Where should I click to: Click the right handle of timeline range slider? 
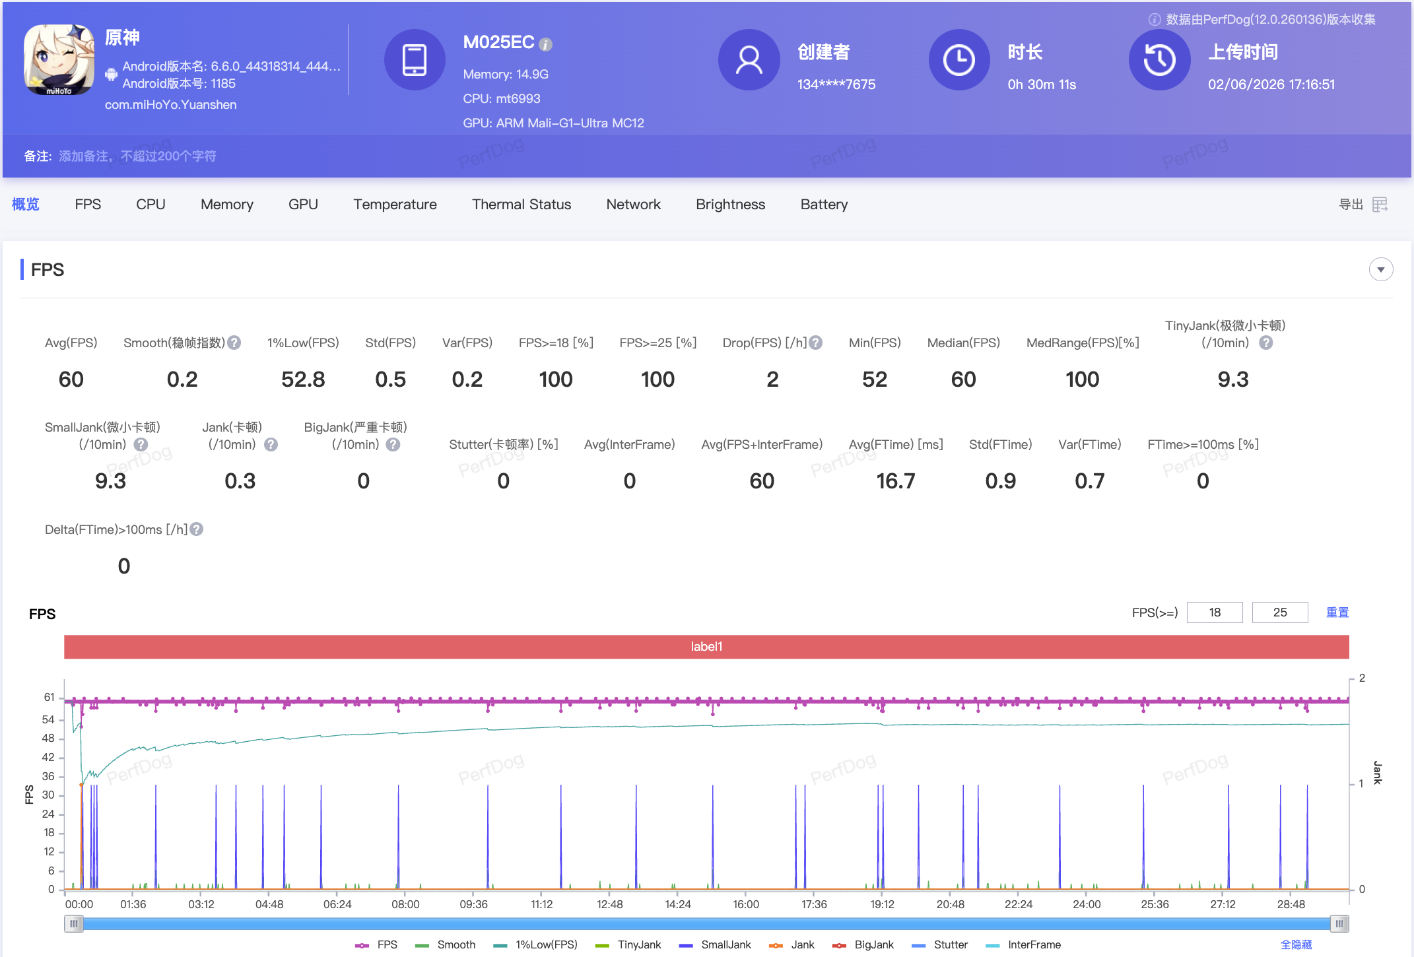[x=1340, y=924]
